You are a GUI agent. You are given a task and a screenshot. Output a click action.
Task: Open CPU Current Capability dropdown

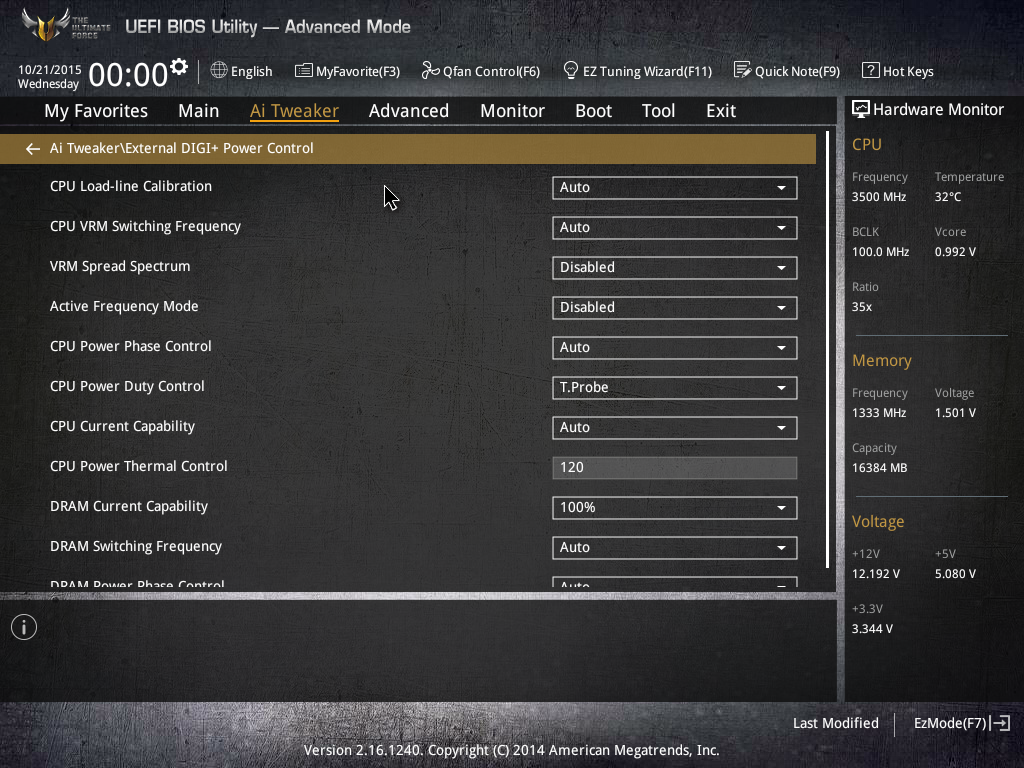click(675, 428)
